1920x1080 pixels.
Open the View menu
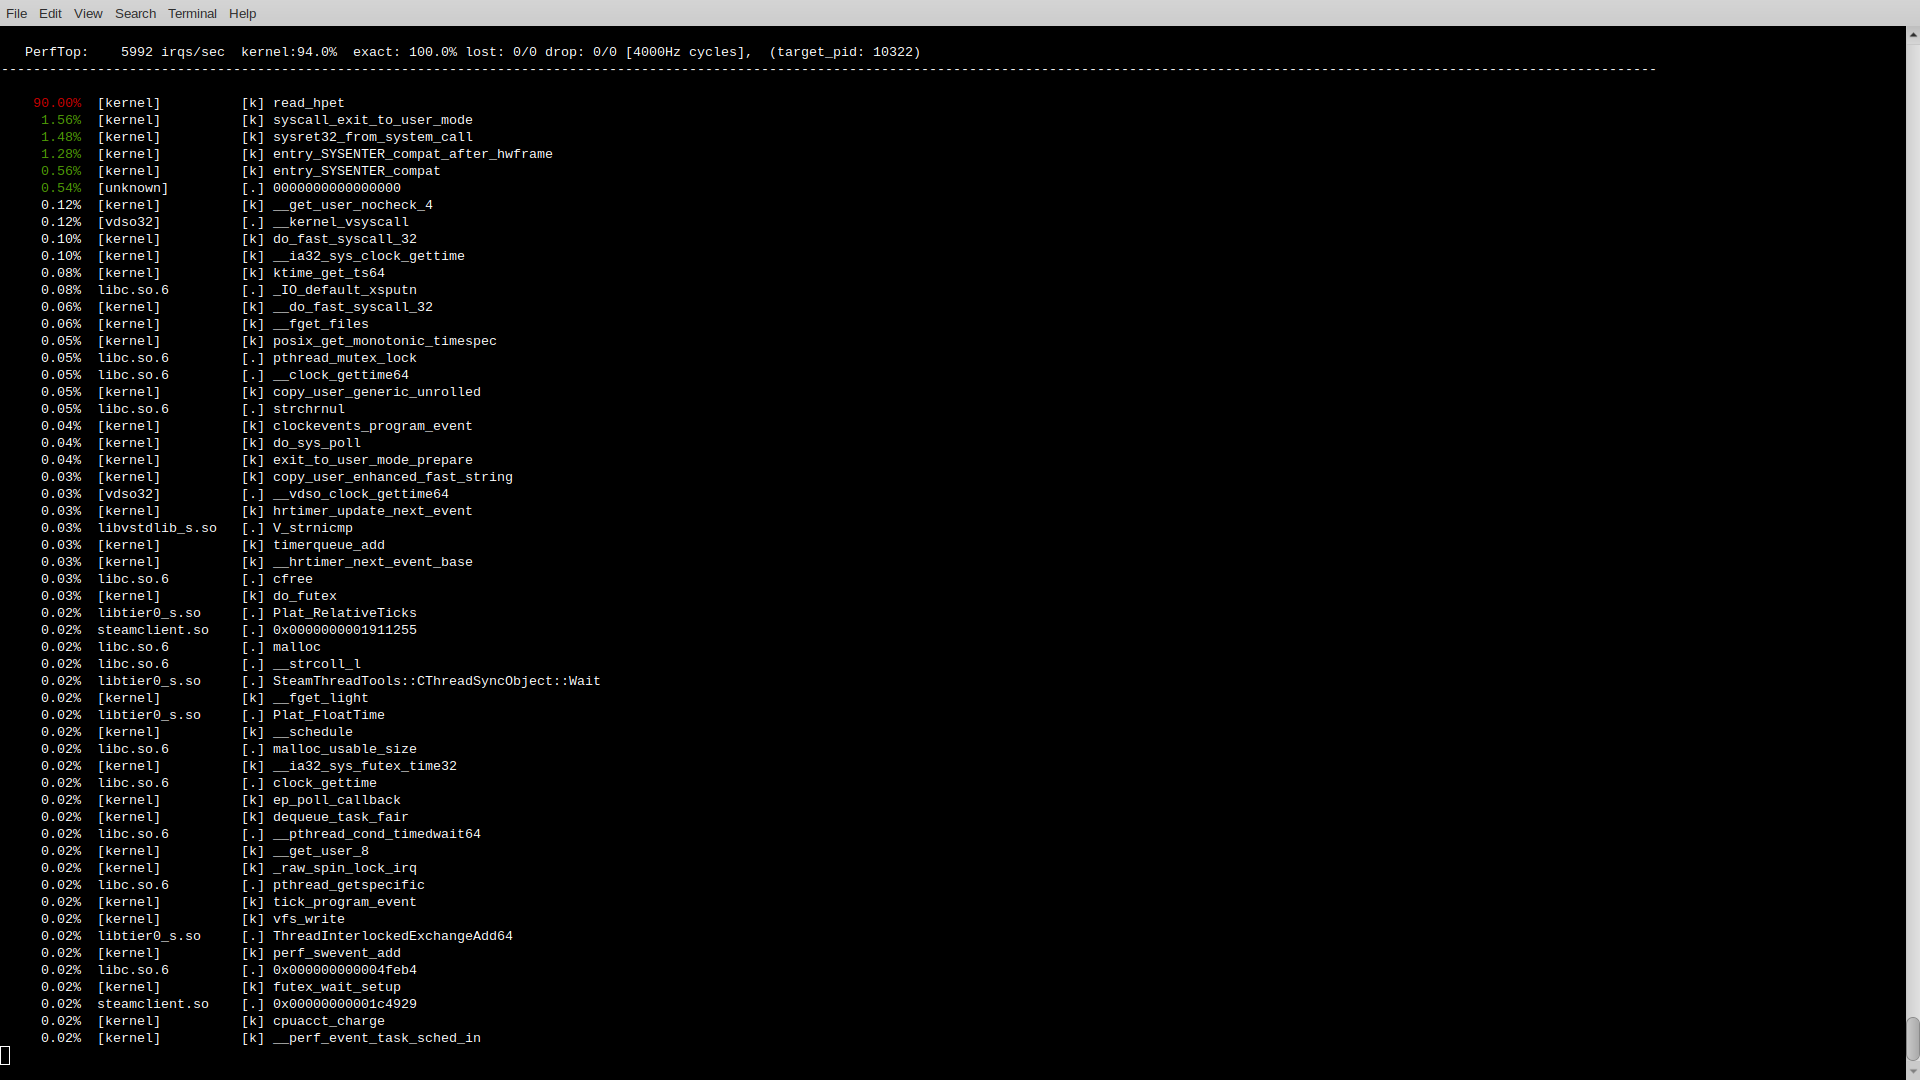pyautogui.click(x=88, y=13)
